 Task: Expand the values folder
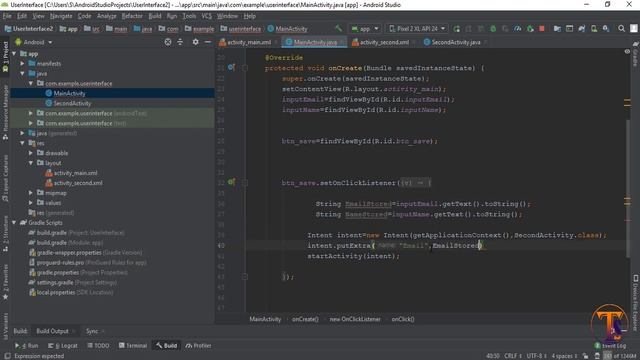(x=31, y=202)
